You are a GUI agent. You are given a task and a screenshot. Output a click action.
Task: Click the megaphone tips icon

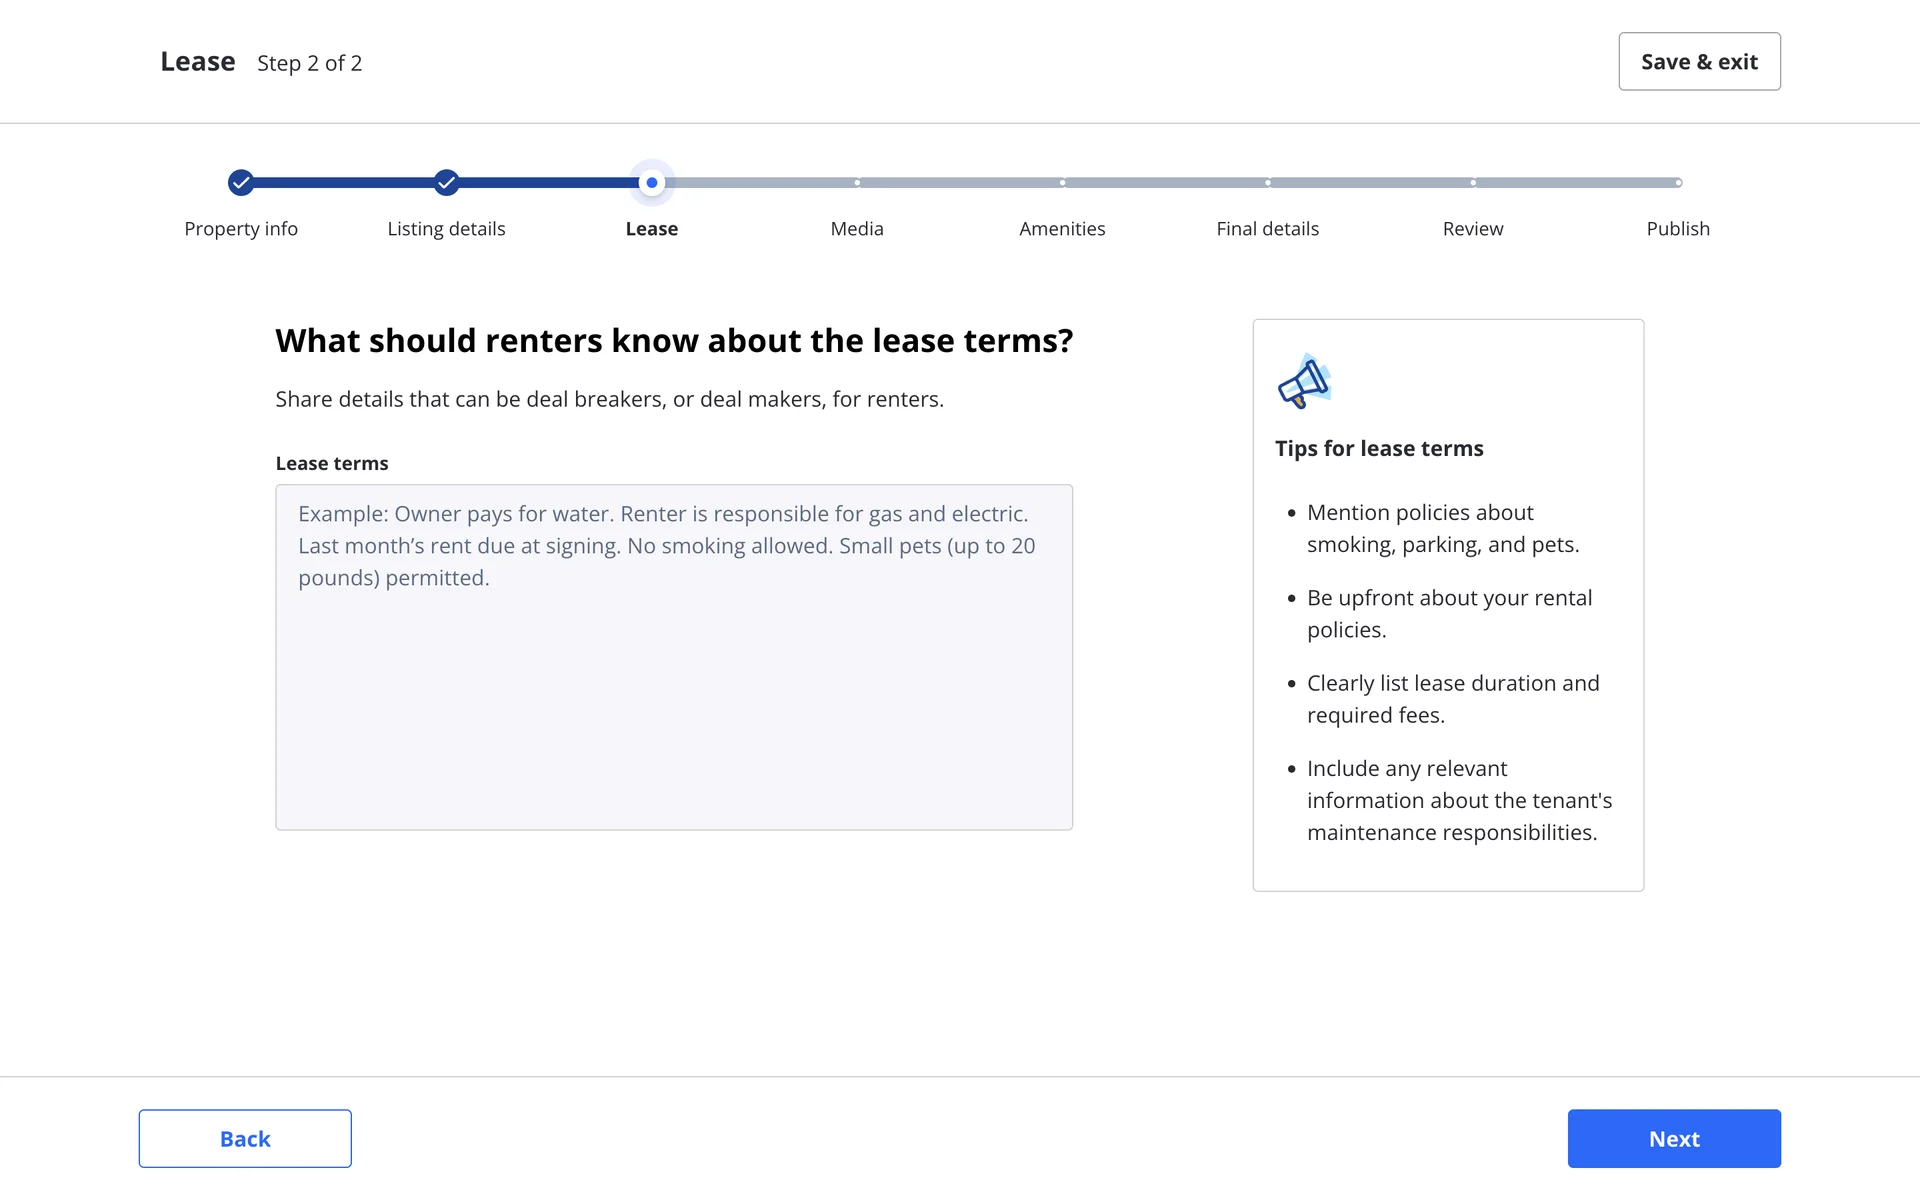[1304, 382]
